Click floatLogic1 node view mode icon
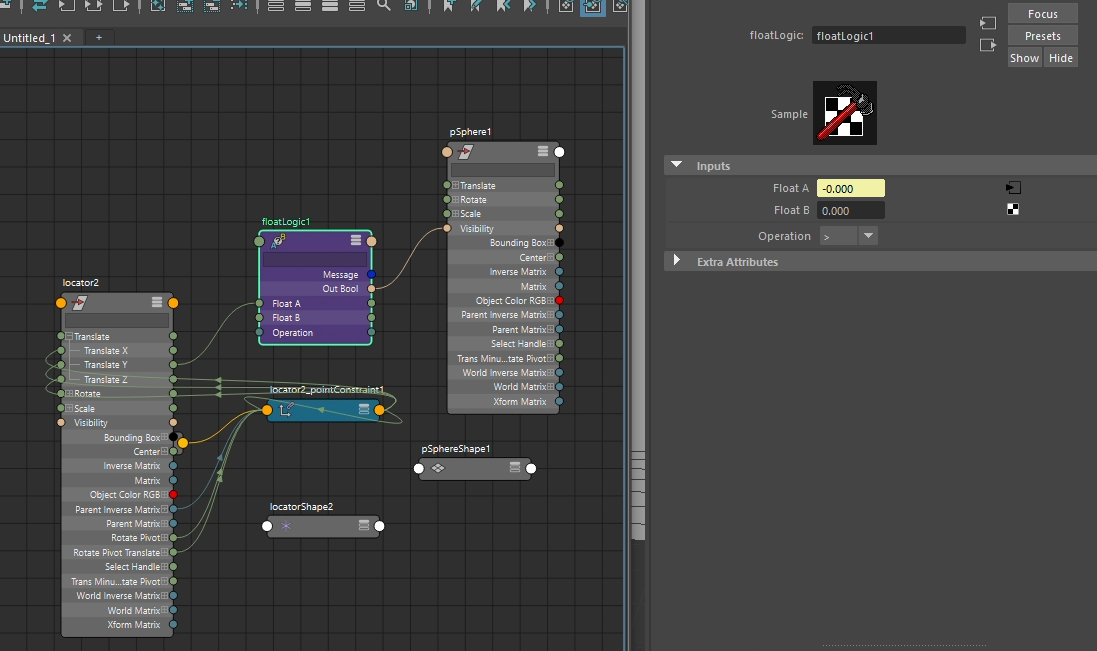Viewport: 1097px width, 651px height. pos(356,241)
